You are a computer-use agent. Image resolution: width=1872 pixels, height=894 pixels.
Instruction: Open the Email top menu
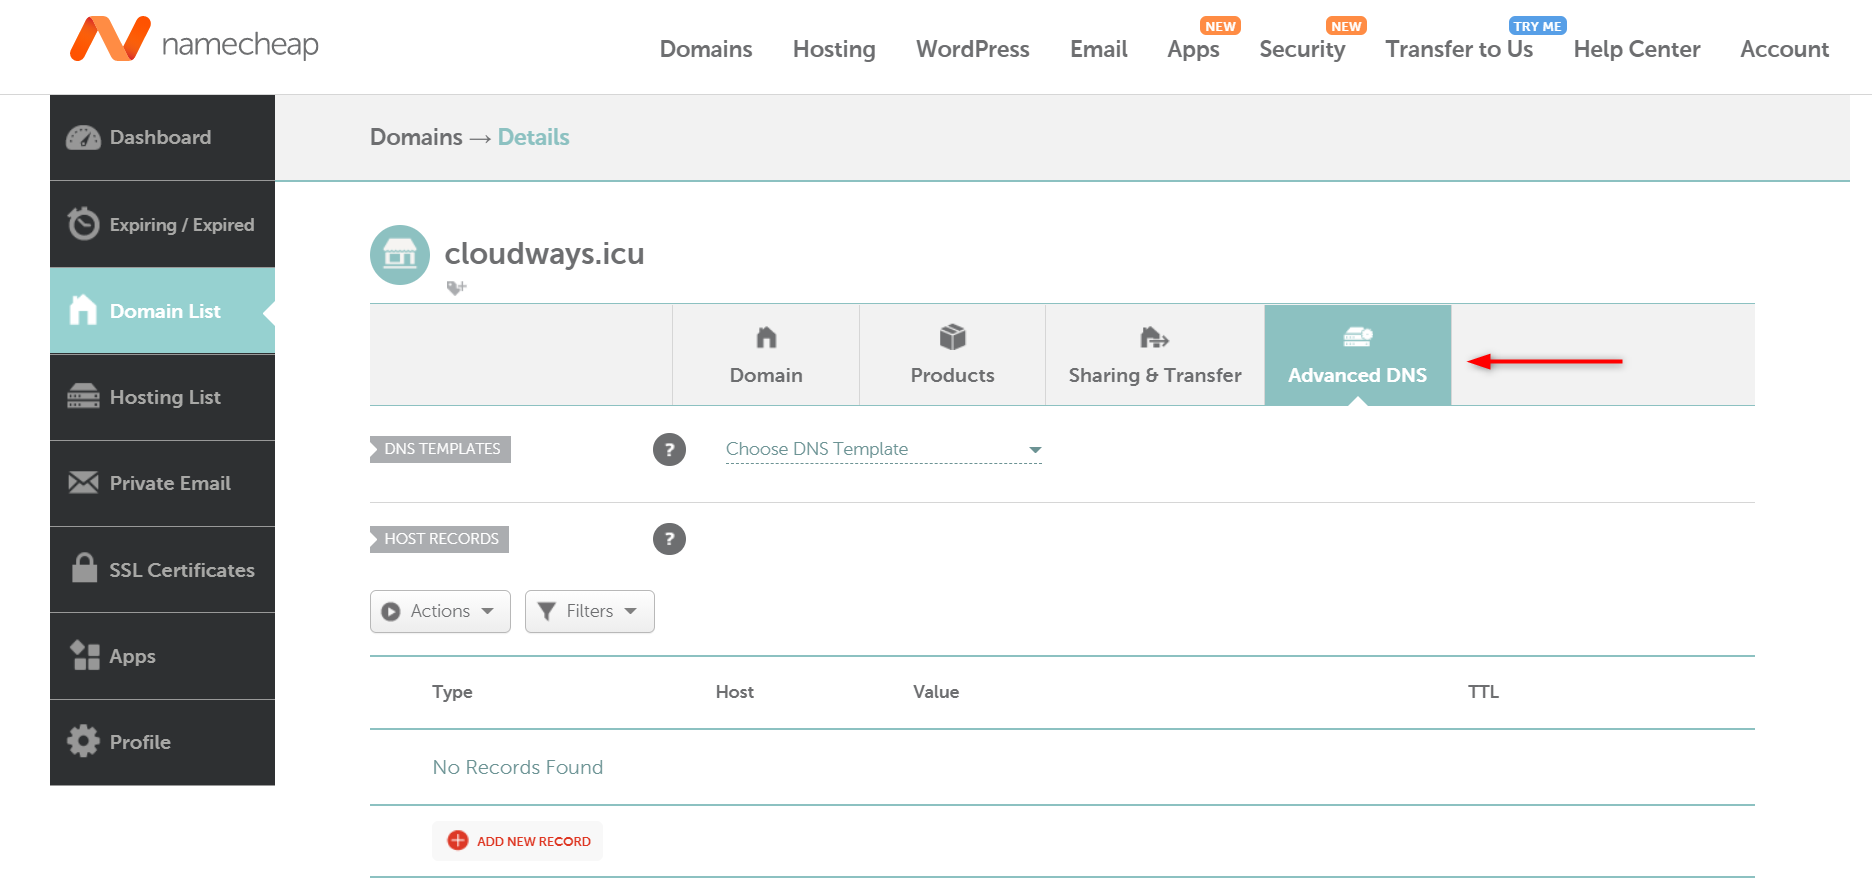(1099, 49)
